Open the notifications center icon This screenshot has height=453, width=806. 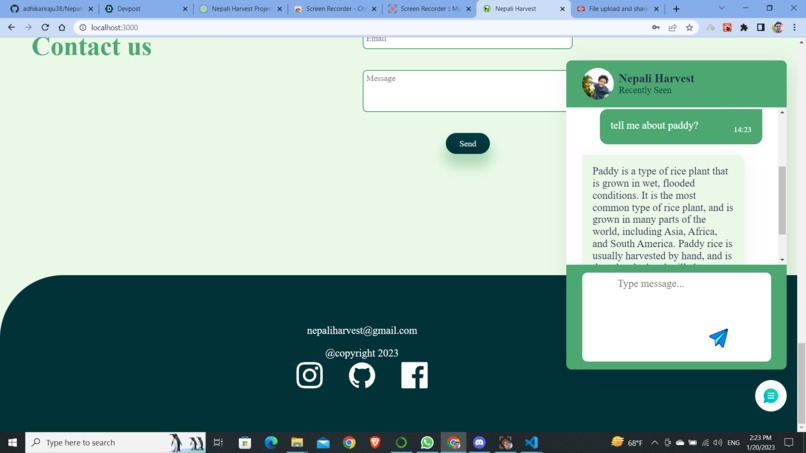click(x=789, y=442)
